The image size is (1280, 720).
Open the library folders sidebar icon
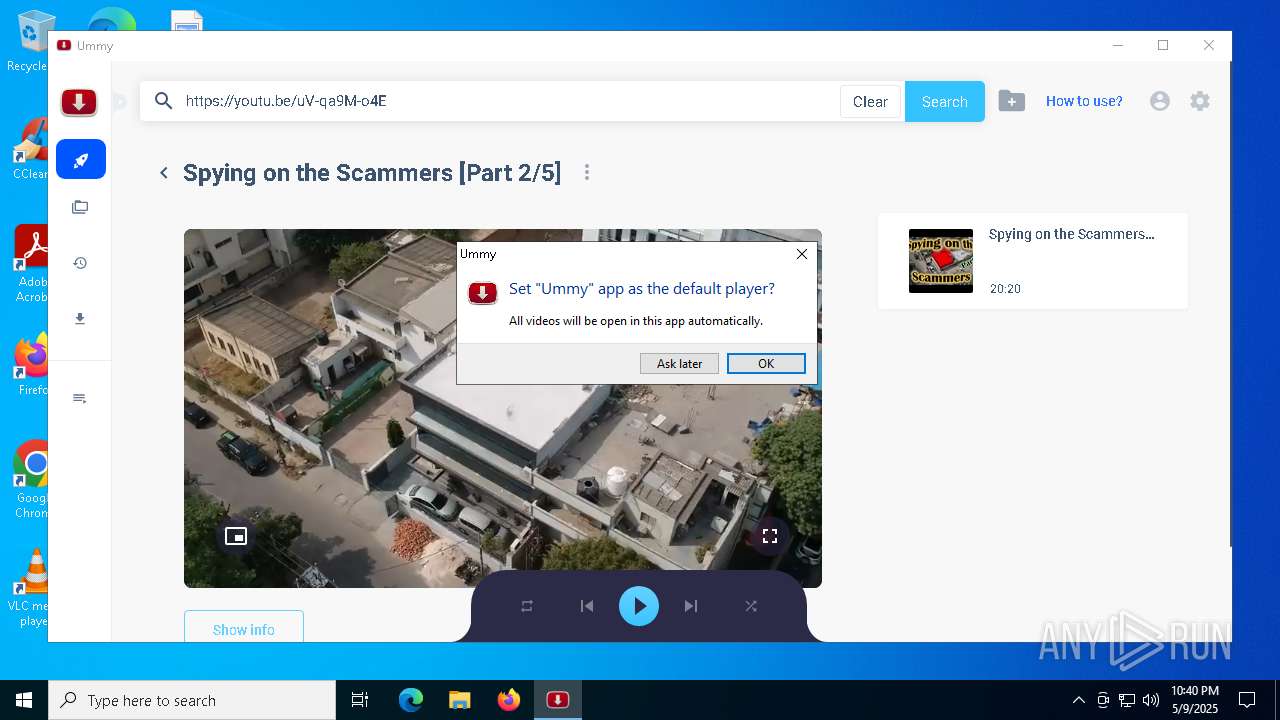click(x=80, y=207)
